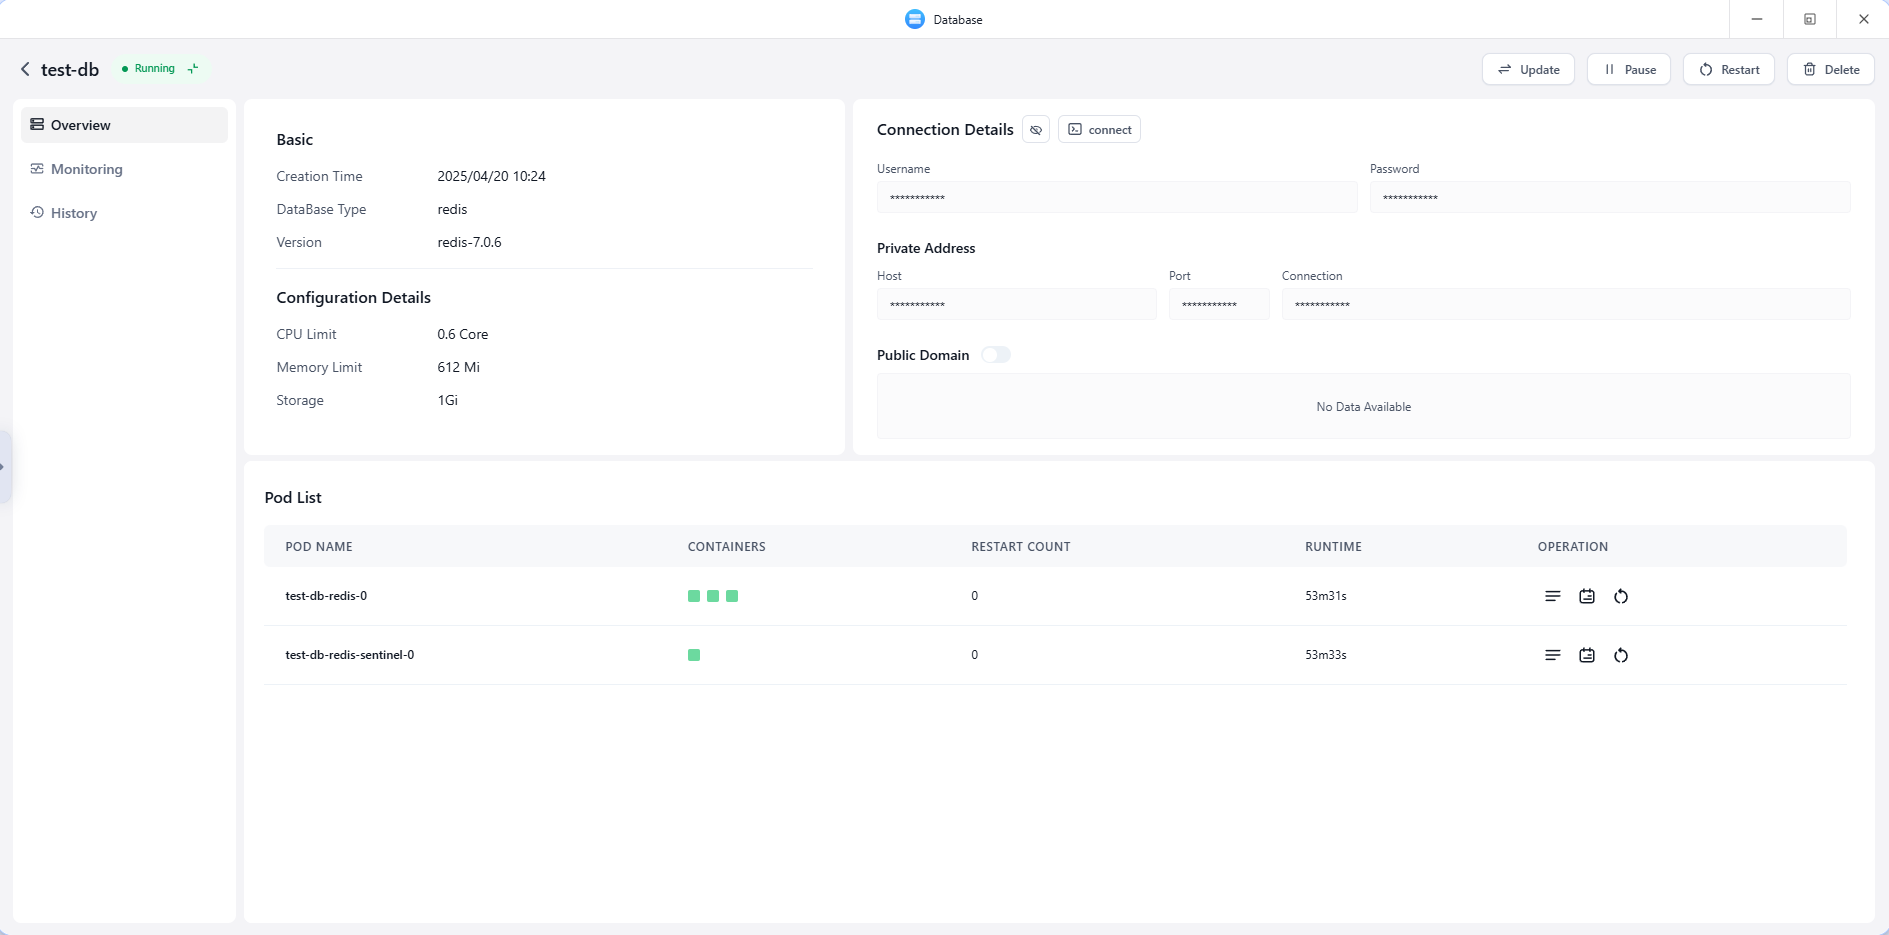Enable the Public Domain switch
The height and width of the screenshot is (935, 1889).
click(x=996, y=355)
